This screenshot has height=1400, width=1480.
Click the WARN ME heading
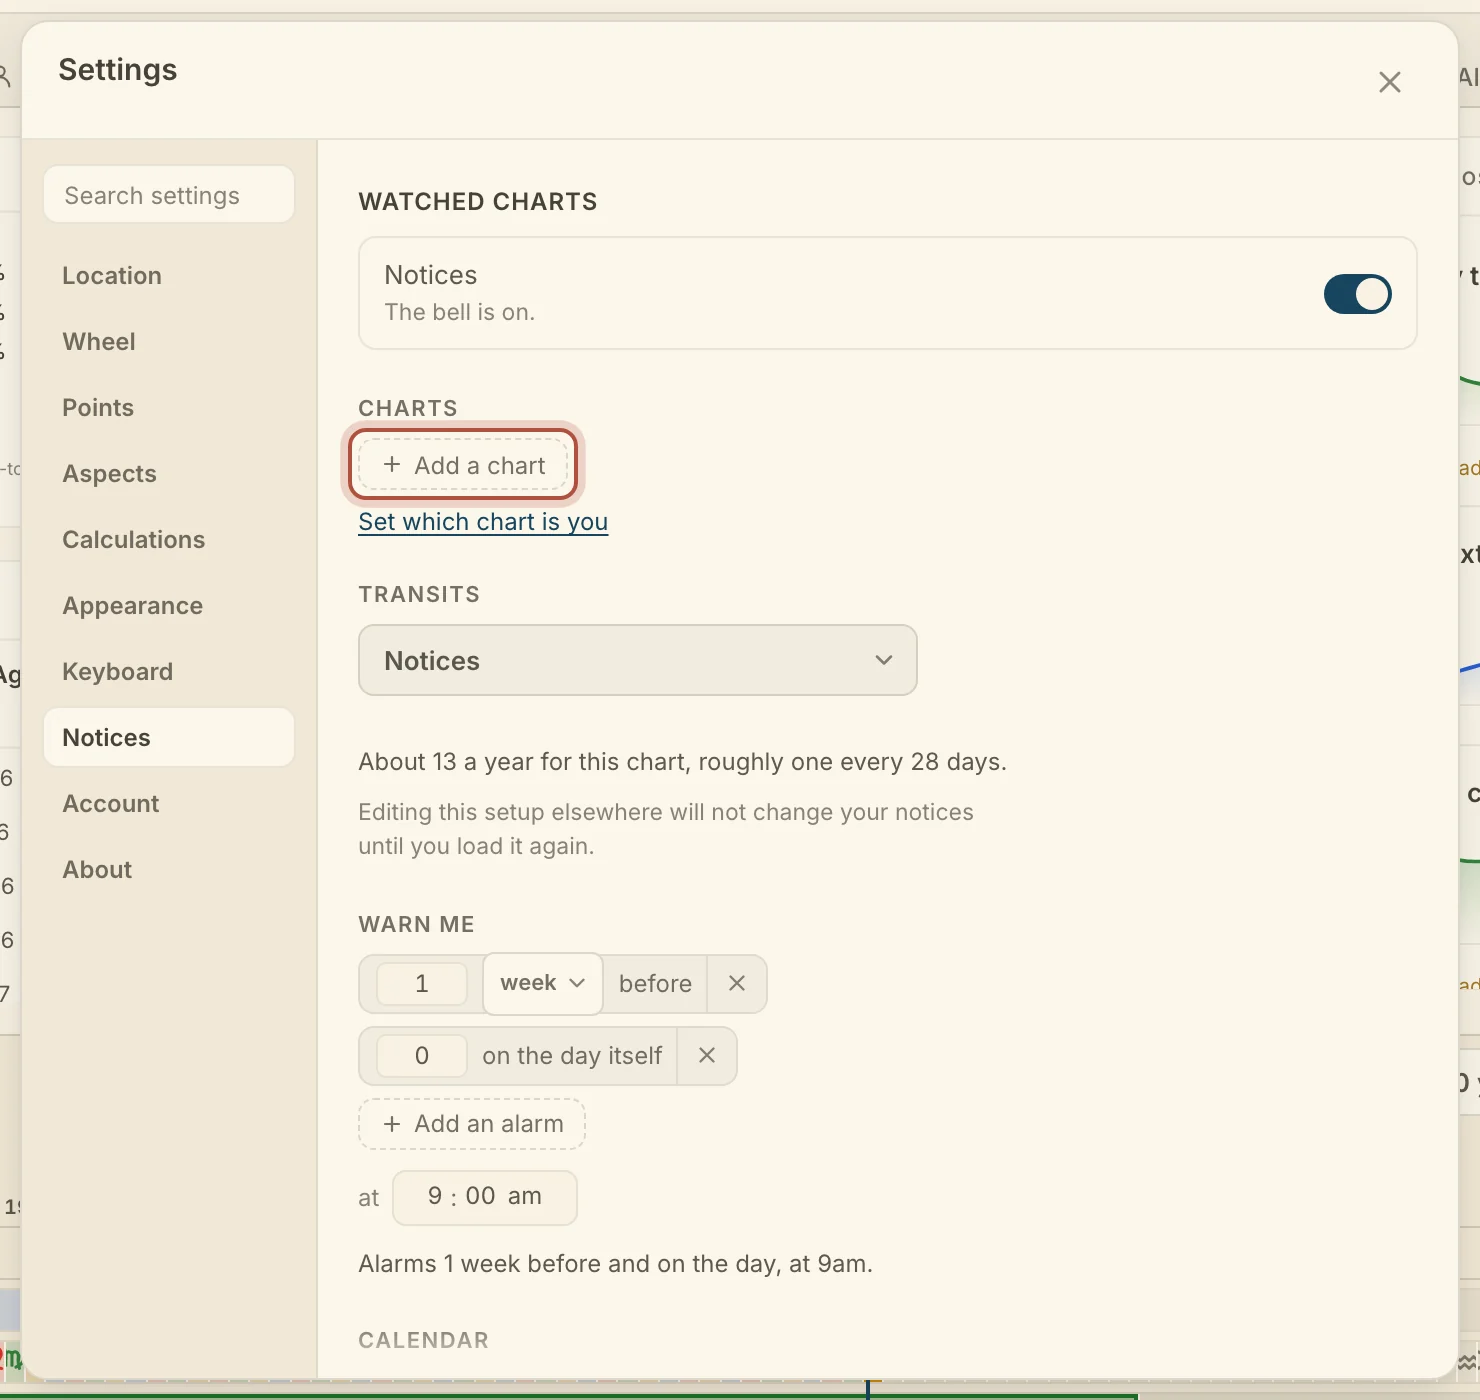417,924
